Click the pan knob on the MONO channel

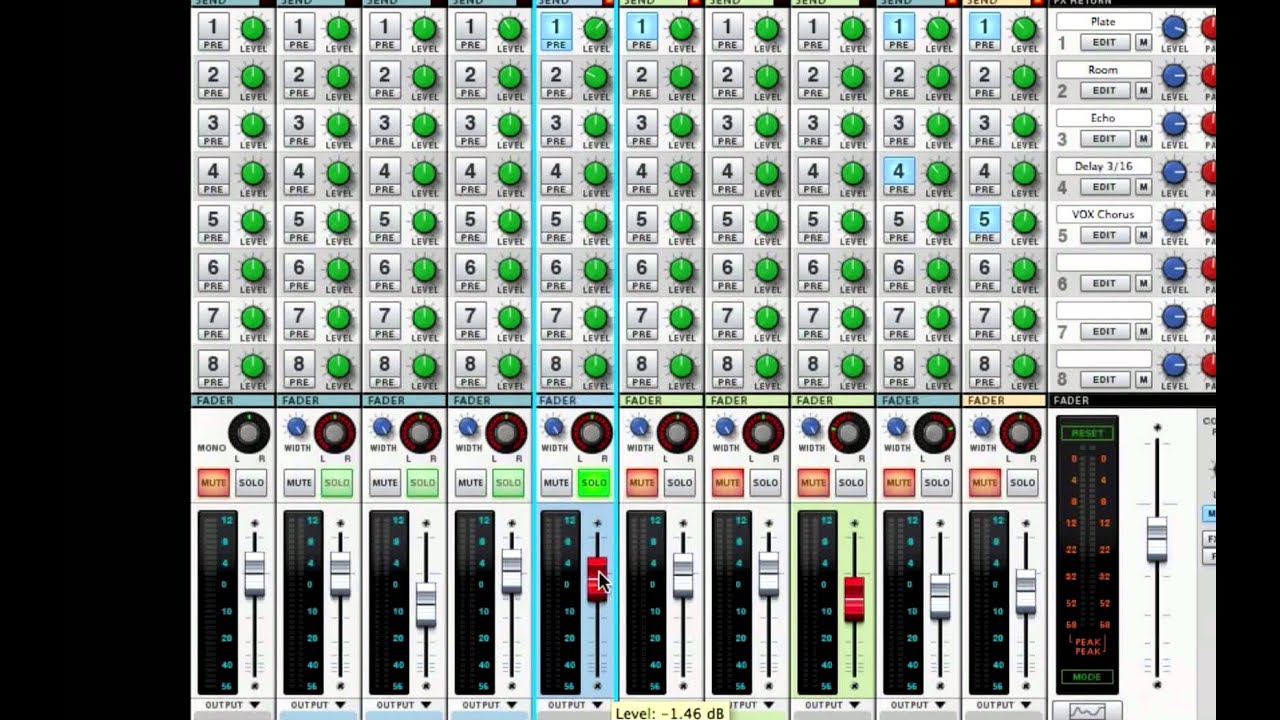249,433
